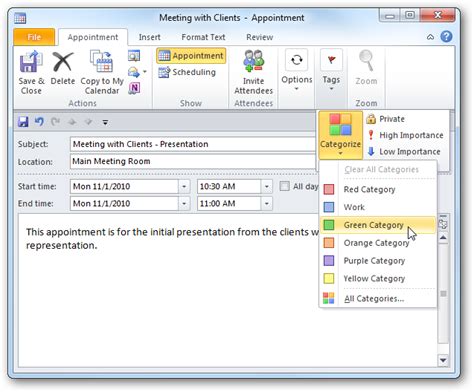The image size is (474, 392).
Task: Click the OneNote icon in Actions group
Action: [x=134, y=88]
